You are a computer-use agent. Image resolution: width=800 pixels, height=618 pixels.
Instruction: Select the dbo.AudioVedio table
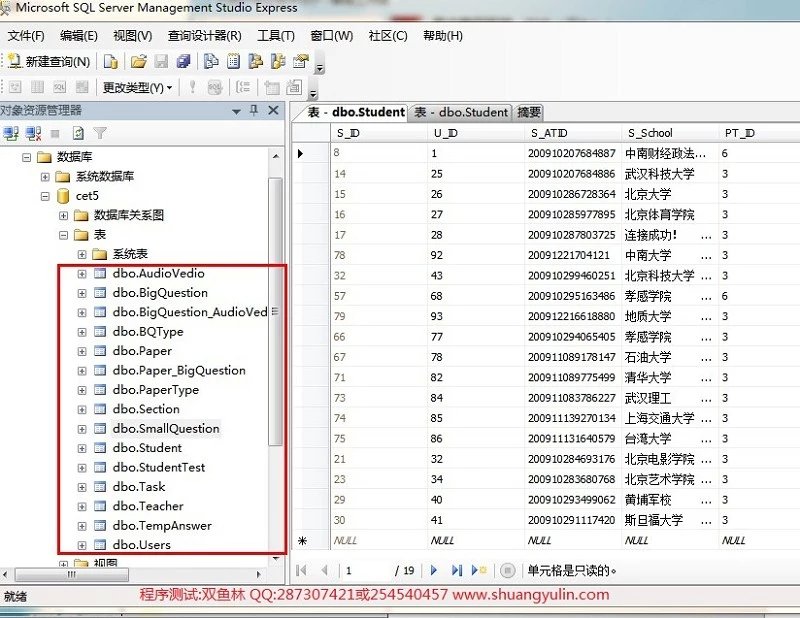coord(159,274)
